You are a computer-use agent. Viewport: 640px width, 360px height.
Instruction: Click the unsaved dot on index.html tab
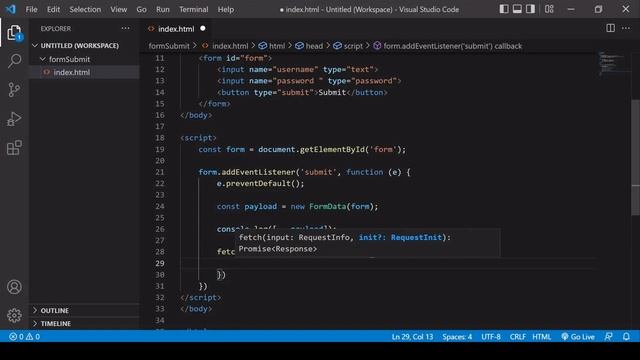click(203, 28)
